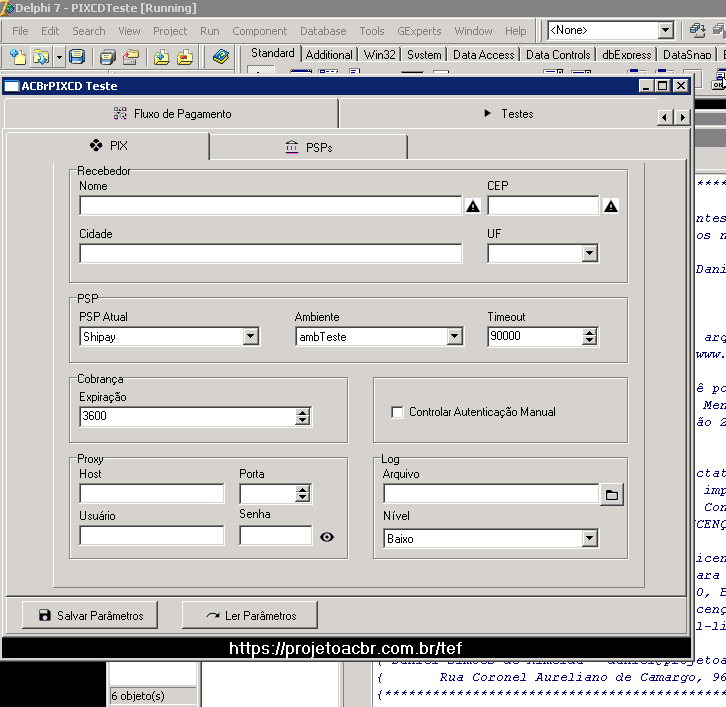The height and width of the screenshot is (707, 726).
Task: Select the Data Access palette tab
Action: (x=483, y=55)
